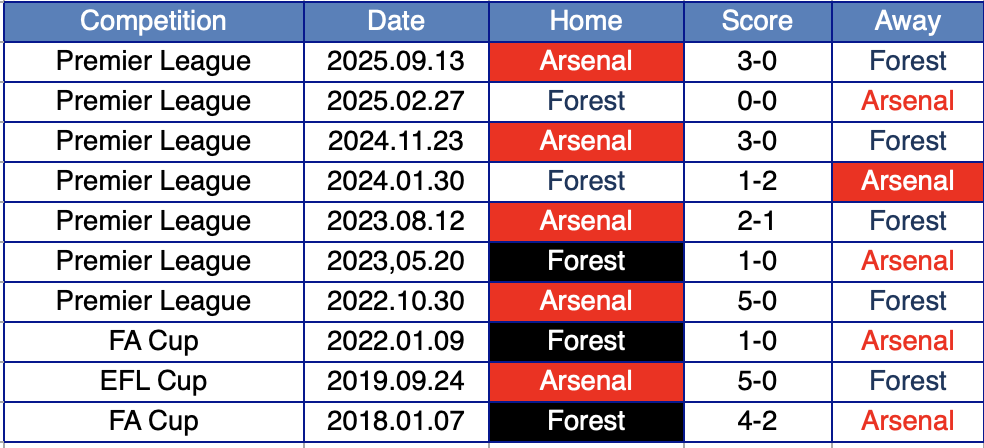
Task: Click the 2019.09.24 date cell
Action: click(x=396, y=381)
